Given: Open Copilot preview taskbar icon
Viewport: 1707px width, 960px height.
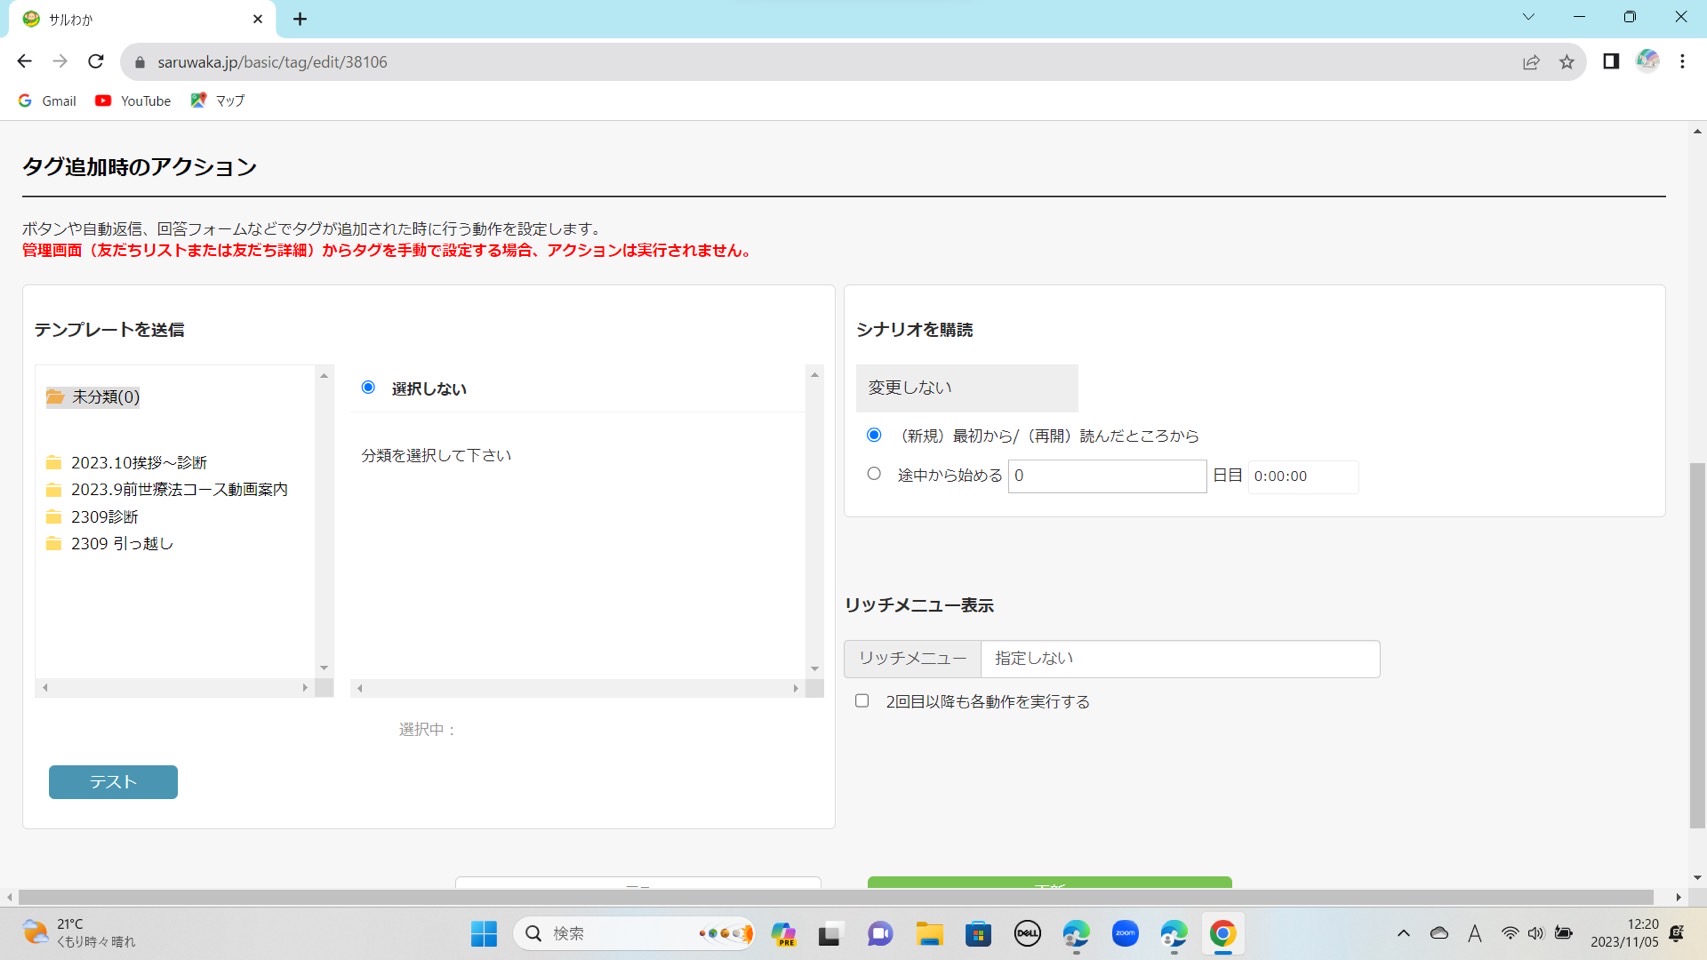Looking at the screenshot, I should (783, 934).
